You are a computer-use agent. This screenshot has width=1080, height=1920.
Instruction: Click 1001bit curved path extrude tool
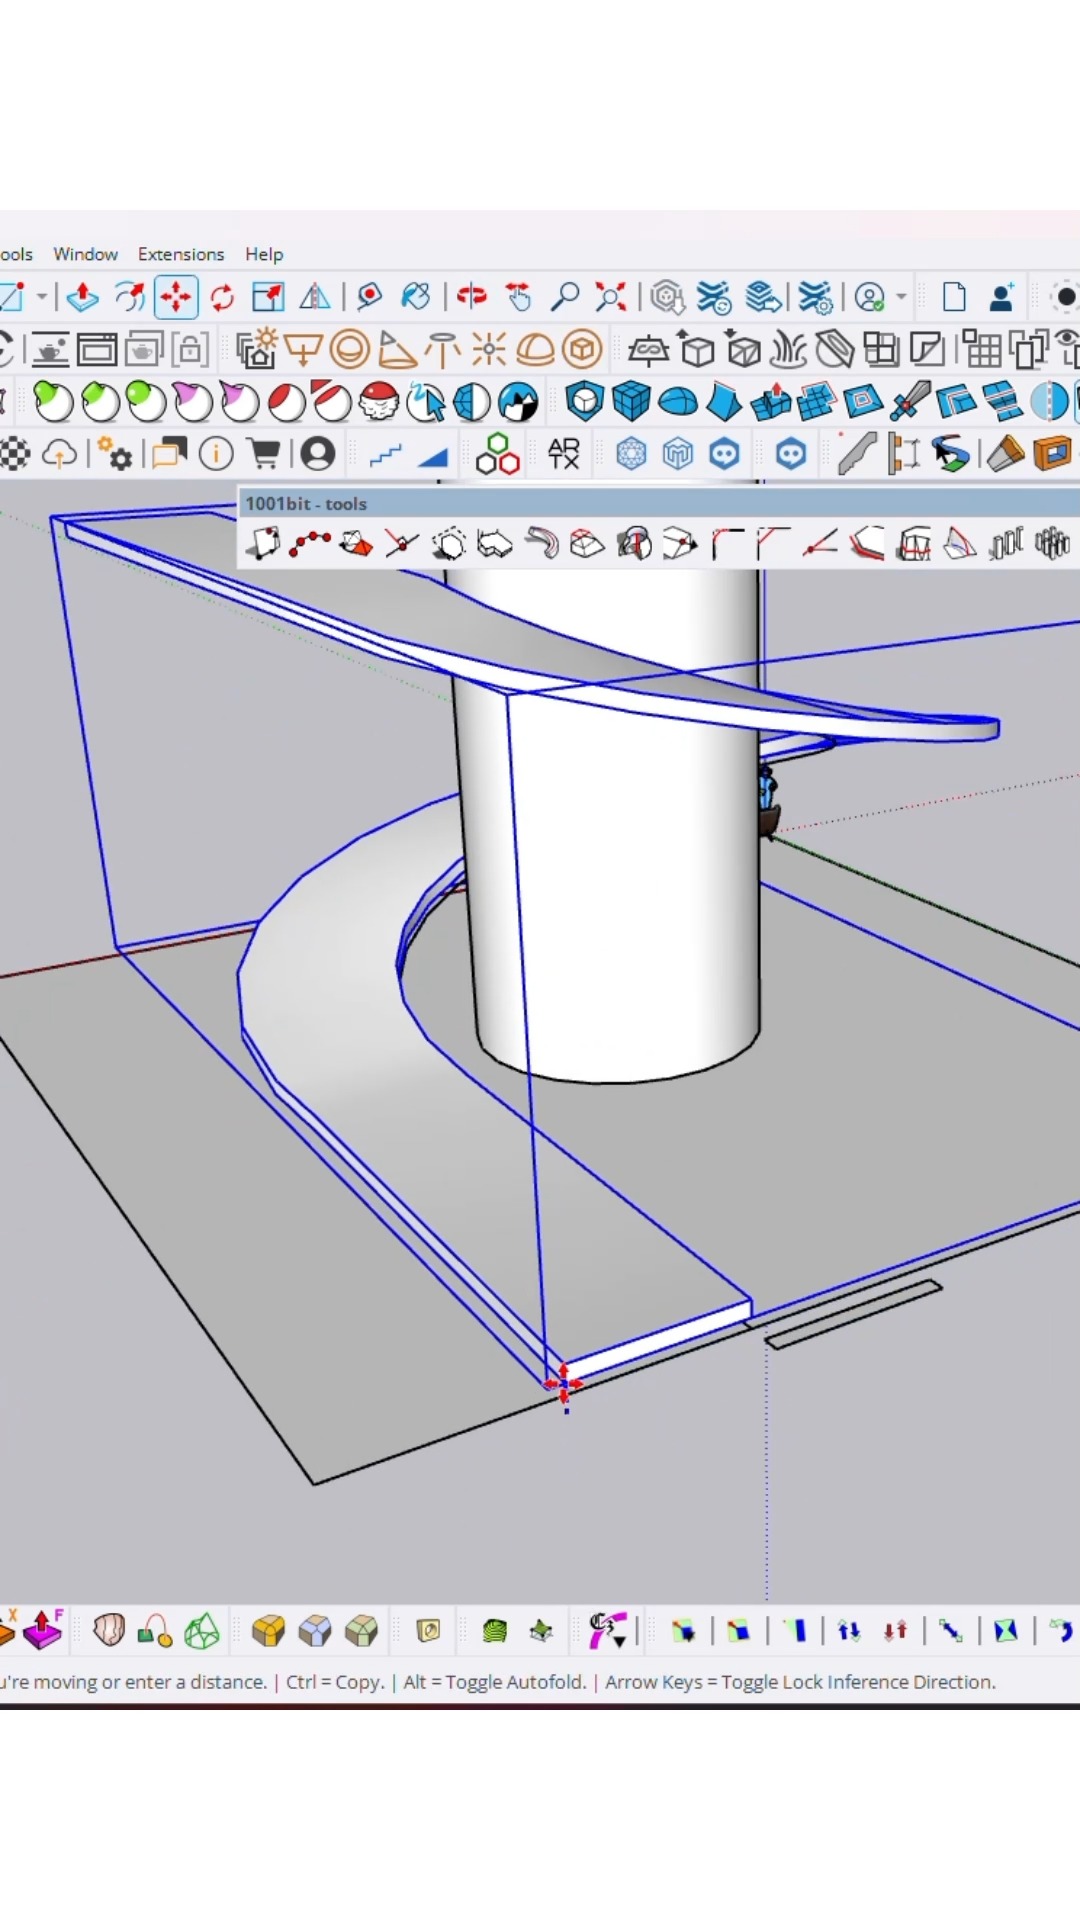(x=541, y=544)
